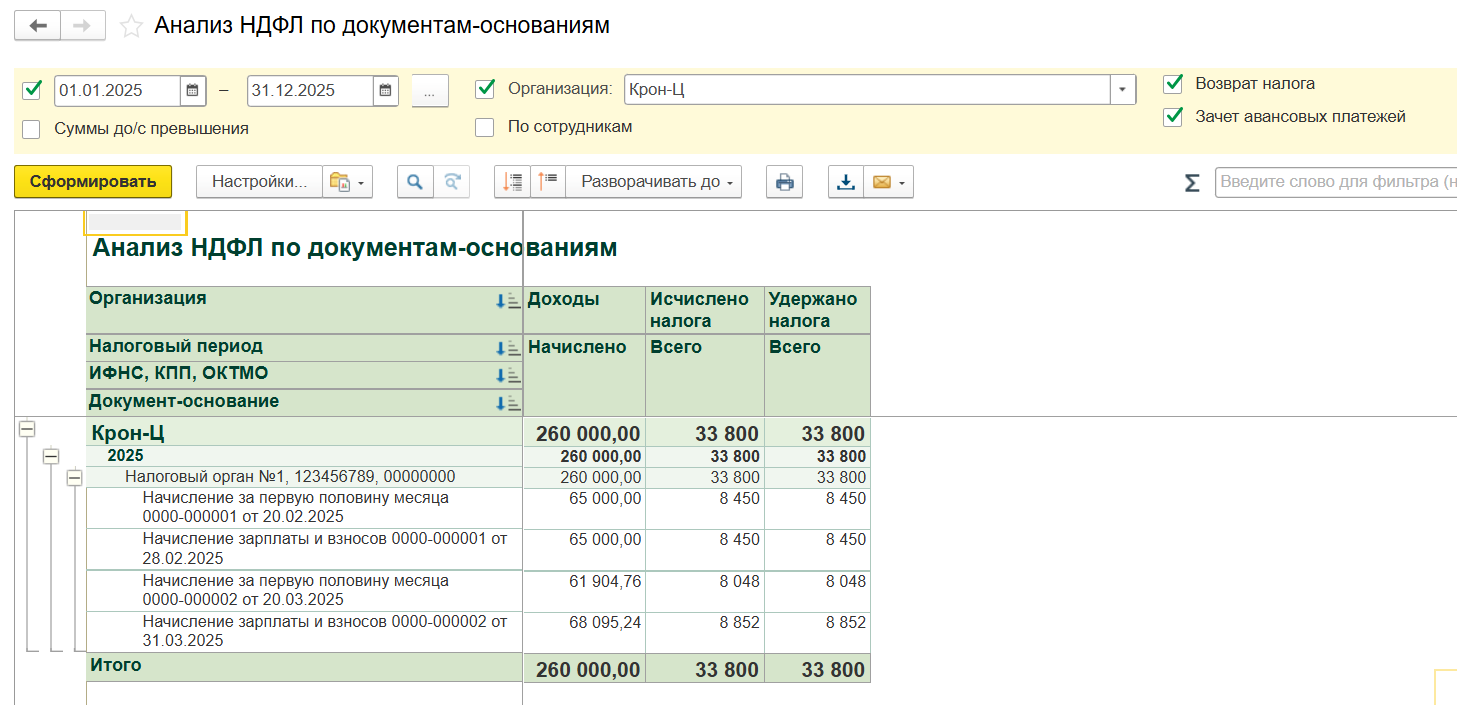Click the sigma sum icon
The height and width of the screenshot is (705, 1457).
(x=1192, y=183)
